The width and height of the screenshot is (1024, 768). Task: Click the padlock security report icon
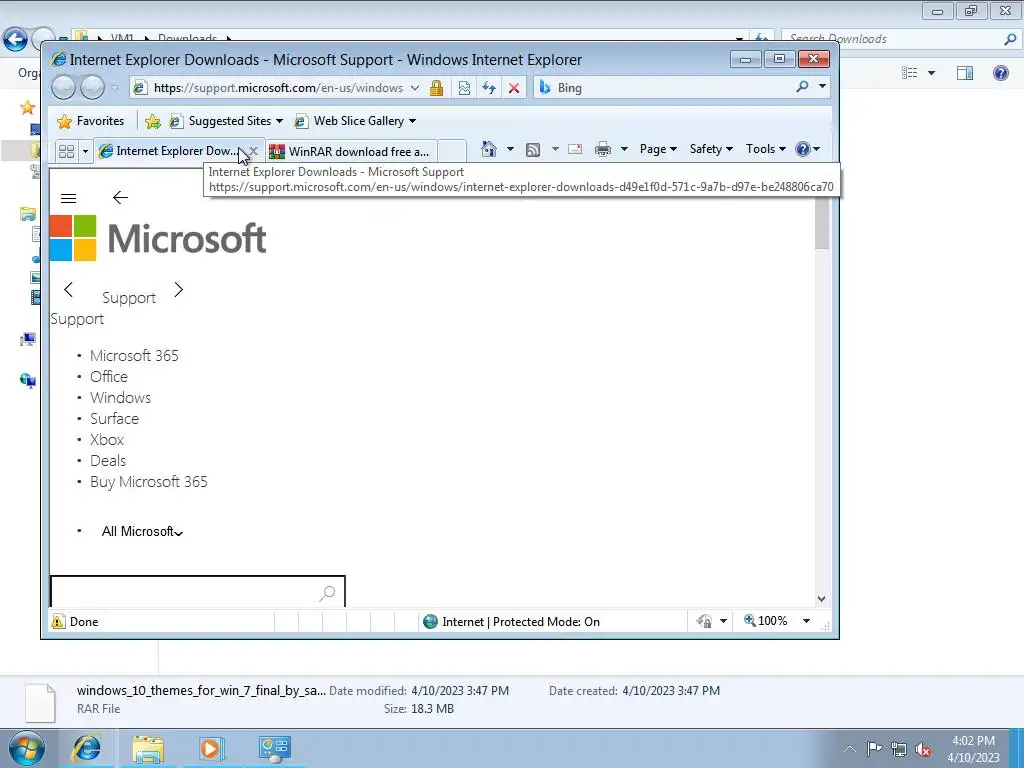pos(436,88)
